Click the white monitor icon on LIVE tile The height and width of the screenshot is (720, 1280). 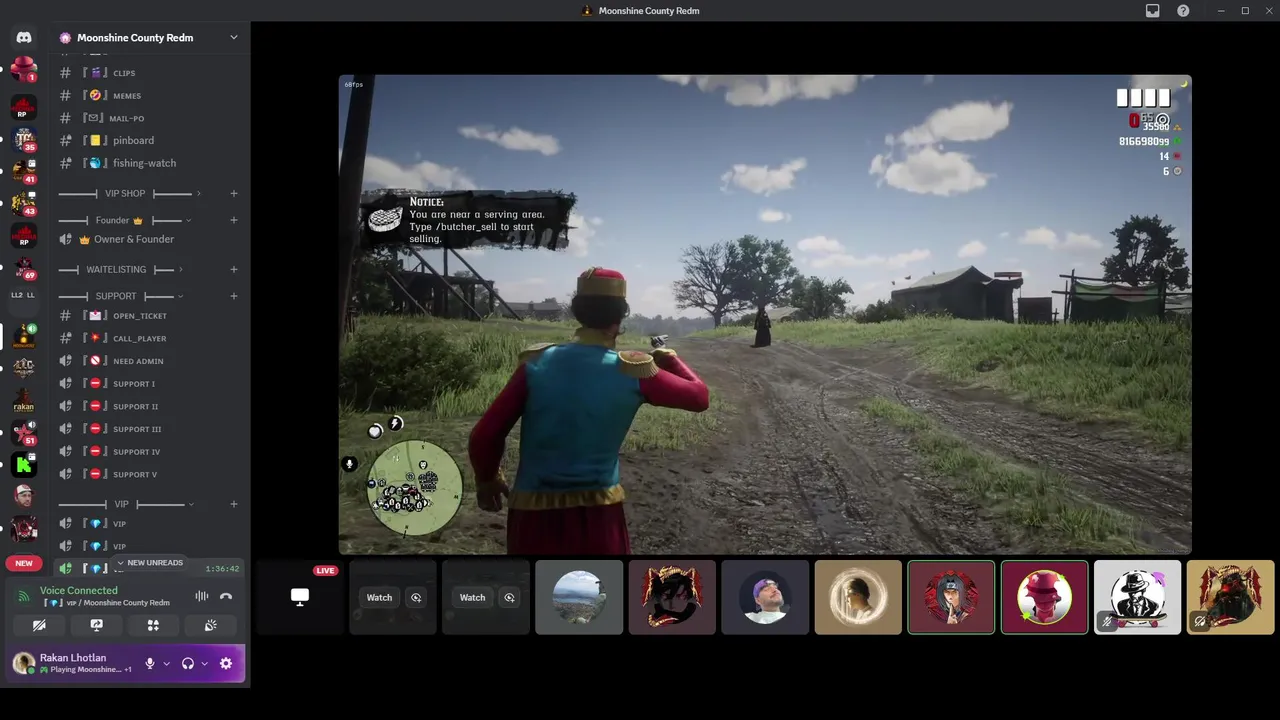(299, 597)
